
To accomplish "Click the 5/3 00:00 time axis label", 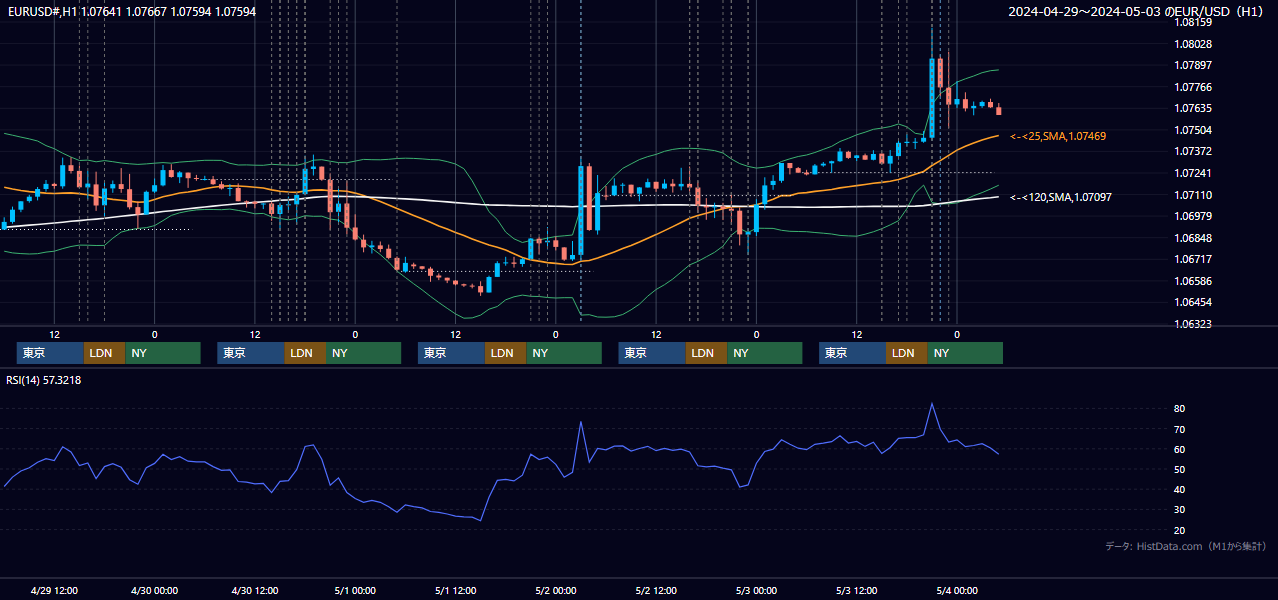I will coord(756,590).
